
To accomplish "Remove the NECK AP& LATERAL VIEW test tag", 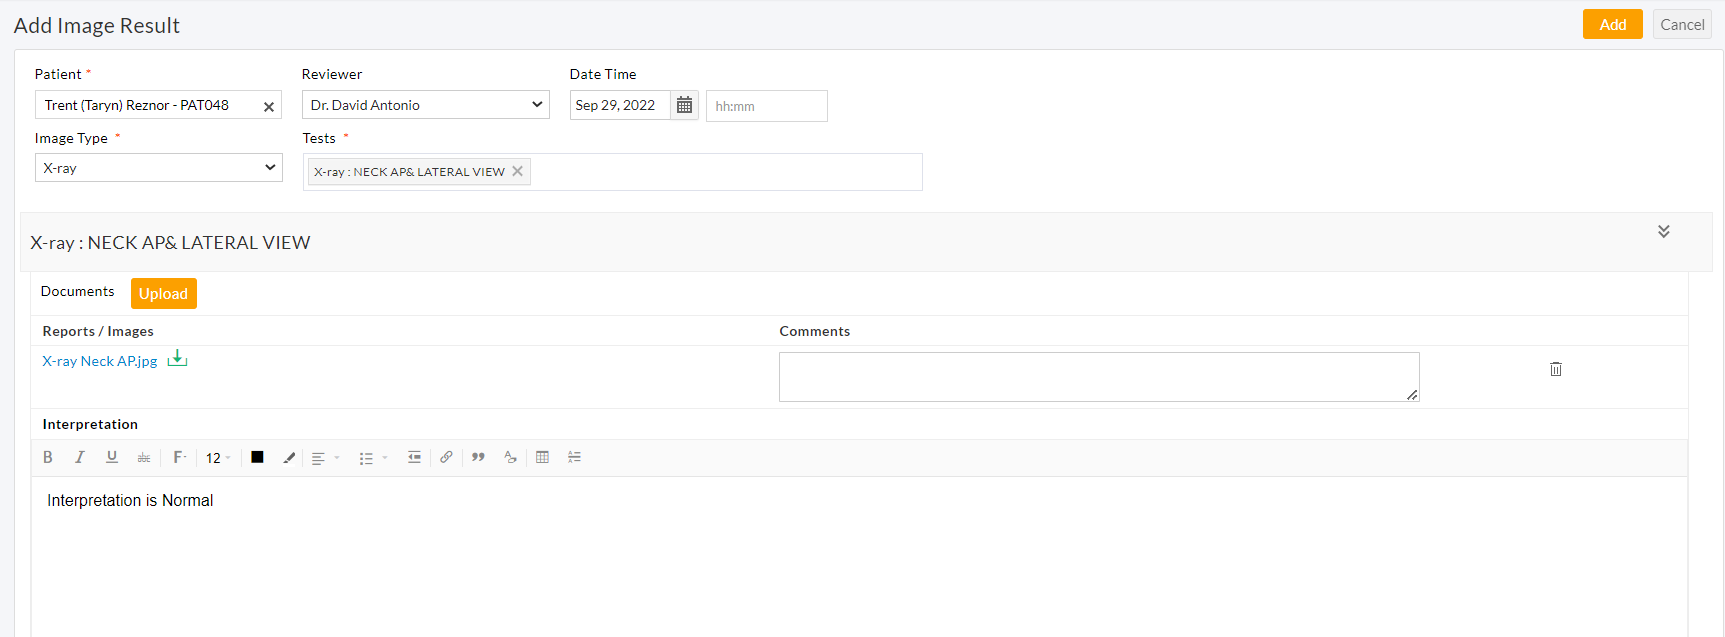I will coord(517,171).
